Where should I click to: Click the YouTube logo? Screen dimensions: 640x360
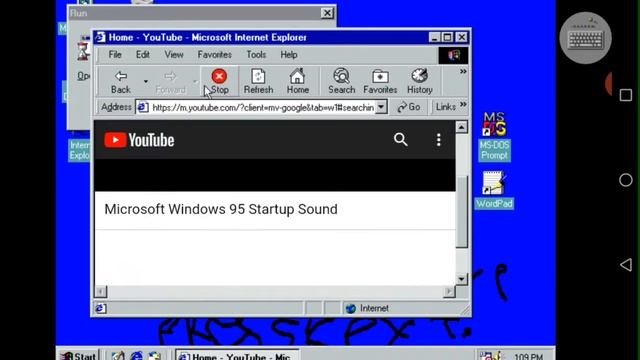[139, 140]
